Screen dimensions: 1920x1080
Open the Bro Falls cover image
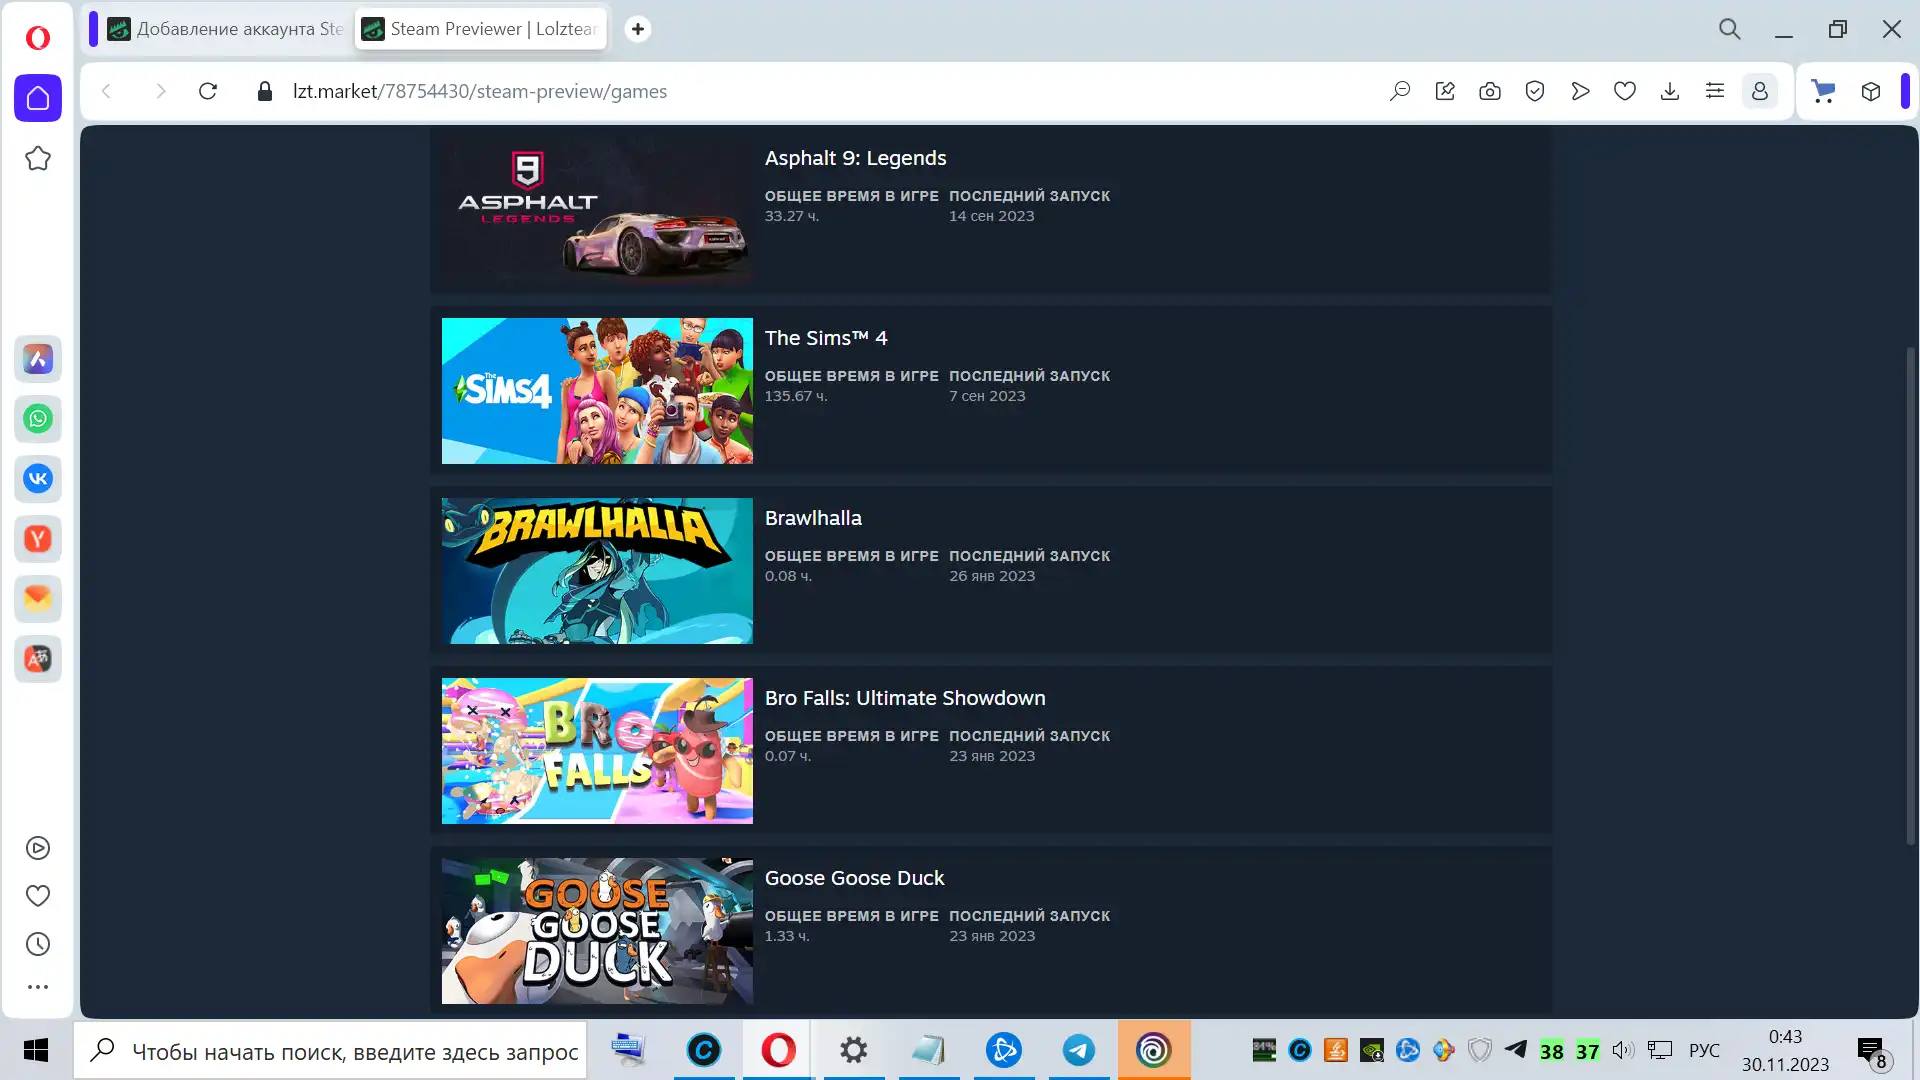click(597, 751)
